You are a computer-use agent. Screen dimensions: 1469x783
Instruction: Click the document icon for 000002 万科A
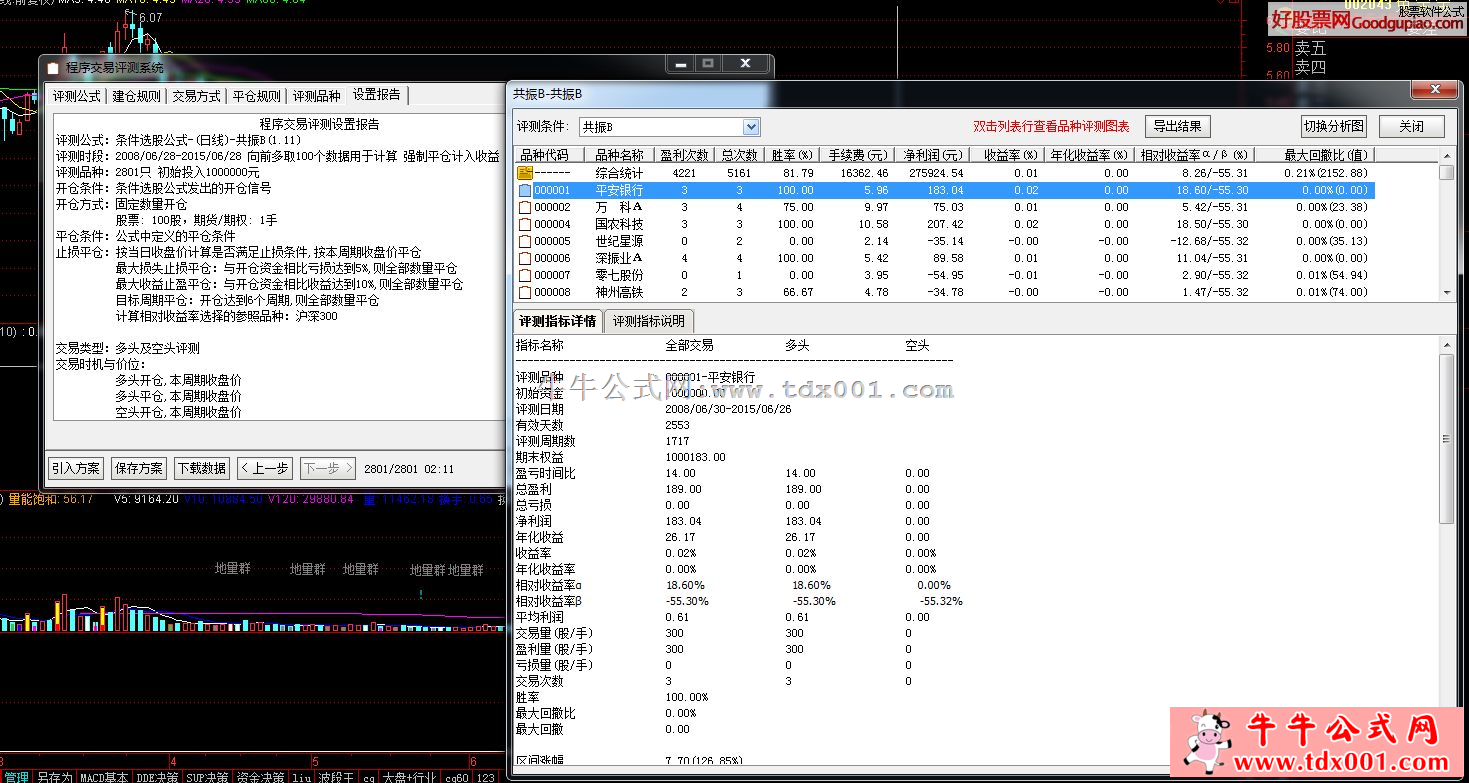pyautogui.click(x=524, y=207)
